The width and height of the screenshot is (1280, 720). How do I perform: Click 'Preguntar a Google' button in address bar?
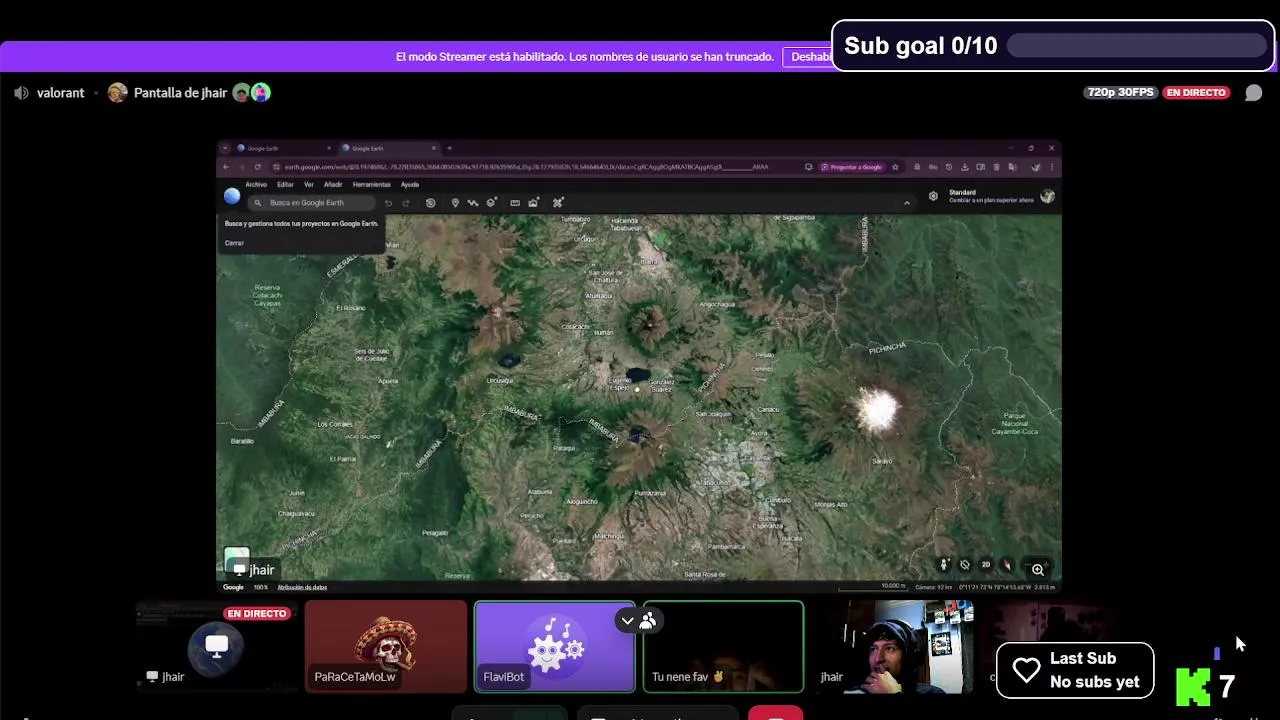coord(853,167)
